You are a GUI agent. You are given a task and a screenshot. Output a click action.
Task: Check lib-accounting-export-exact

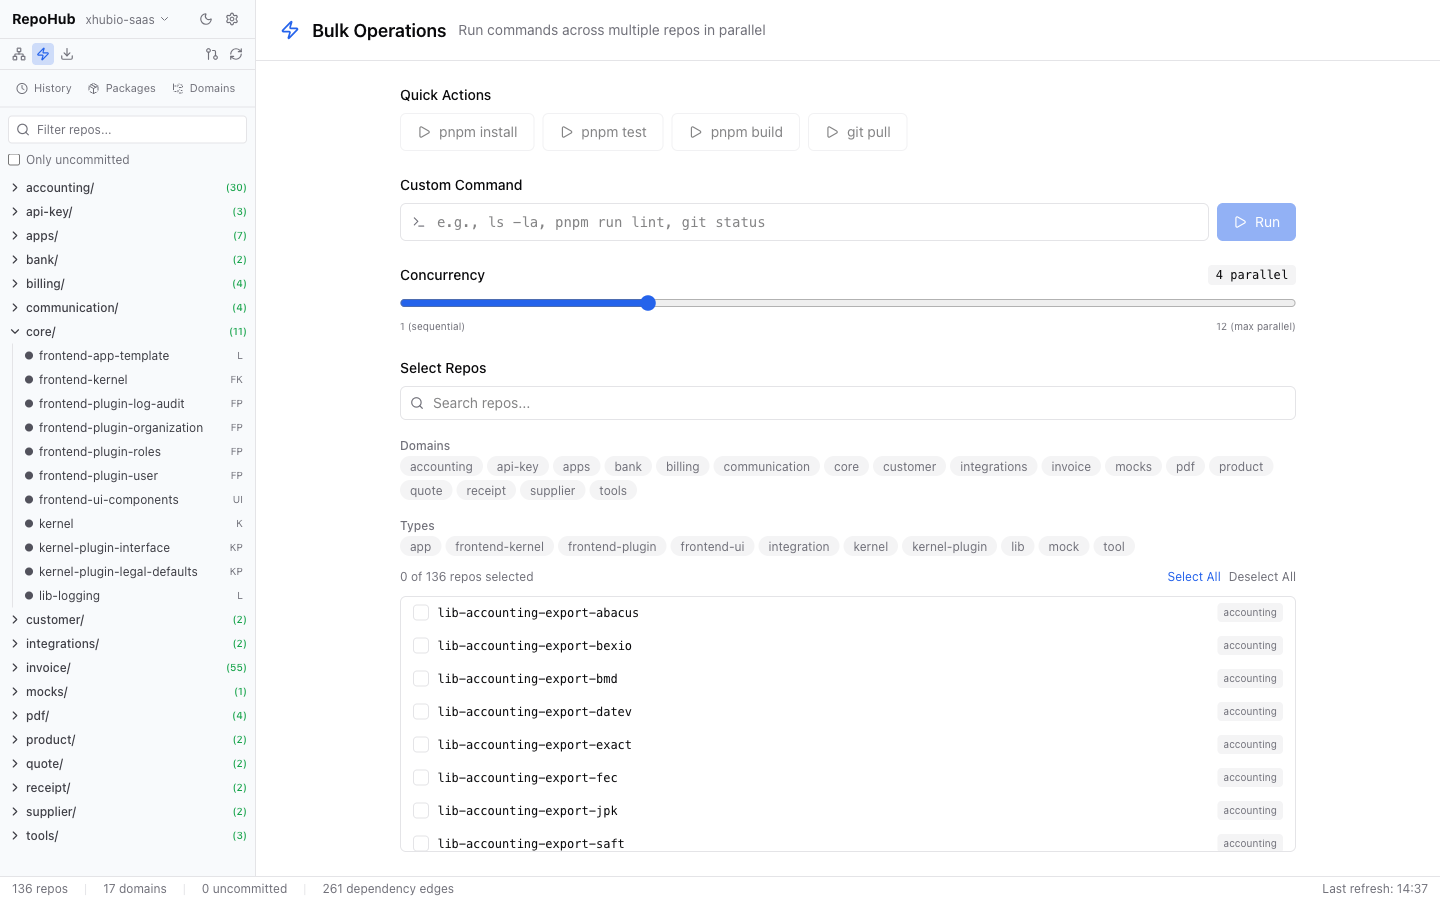pos(421,745)
